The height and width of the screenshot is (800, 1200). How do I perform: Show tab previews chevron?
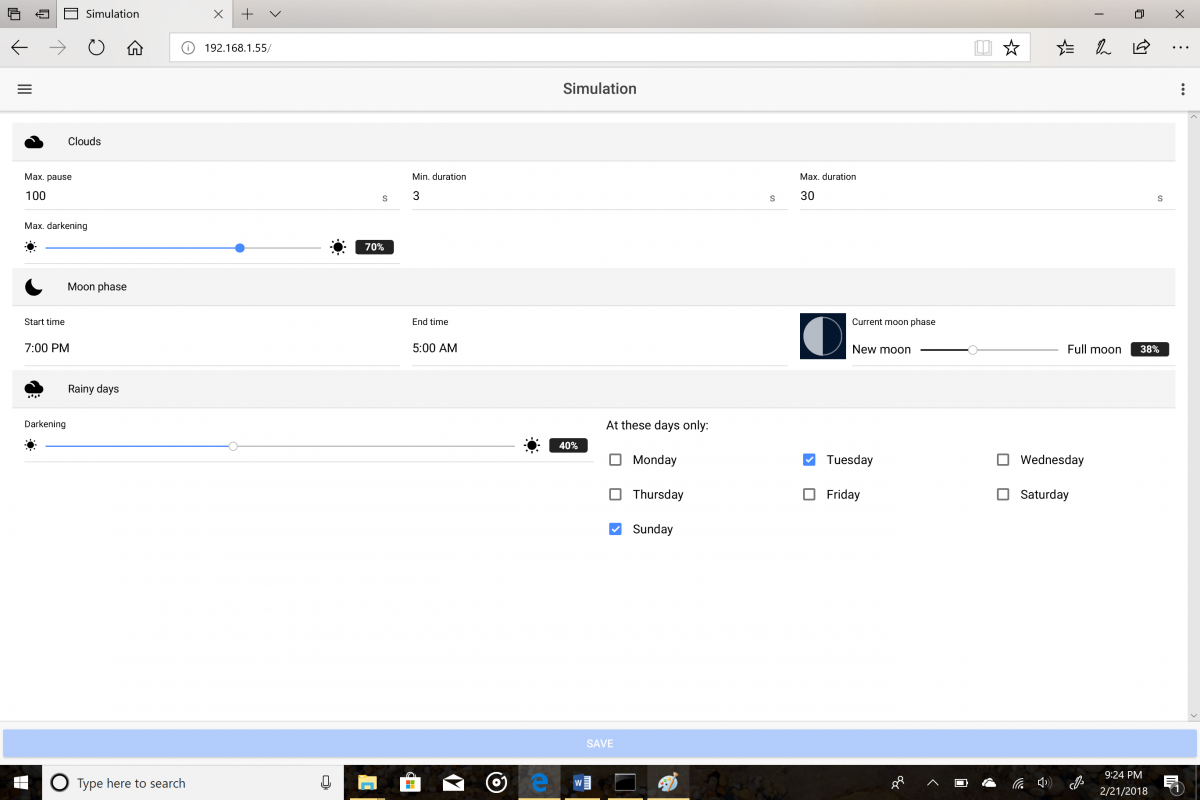275,14
